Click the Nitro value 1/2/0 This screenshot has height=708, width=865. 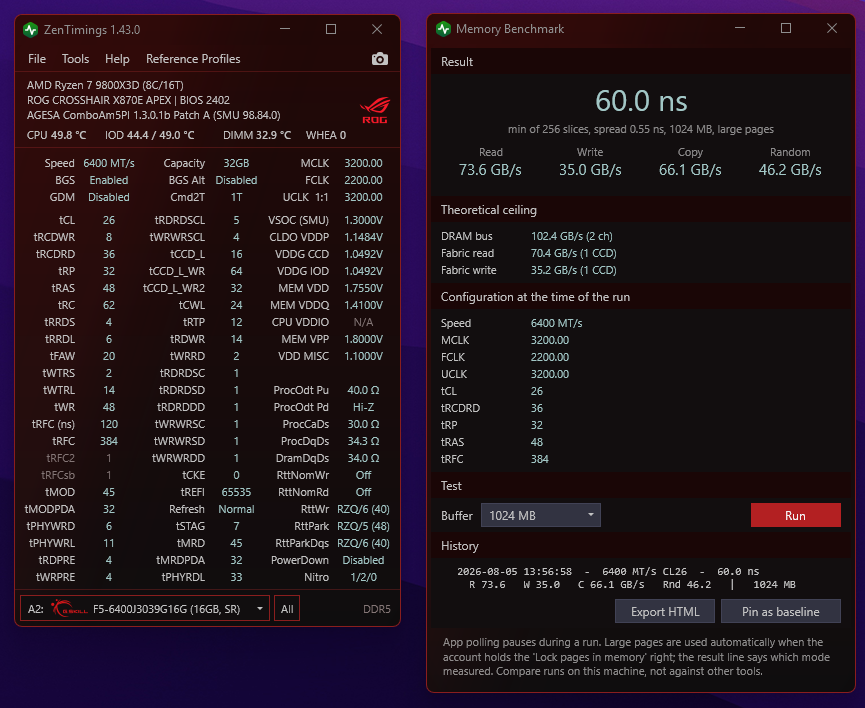363,577
